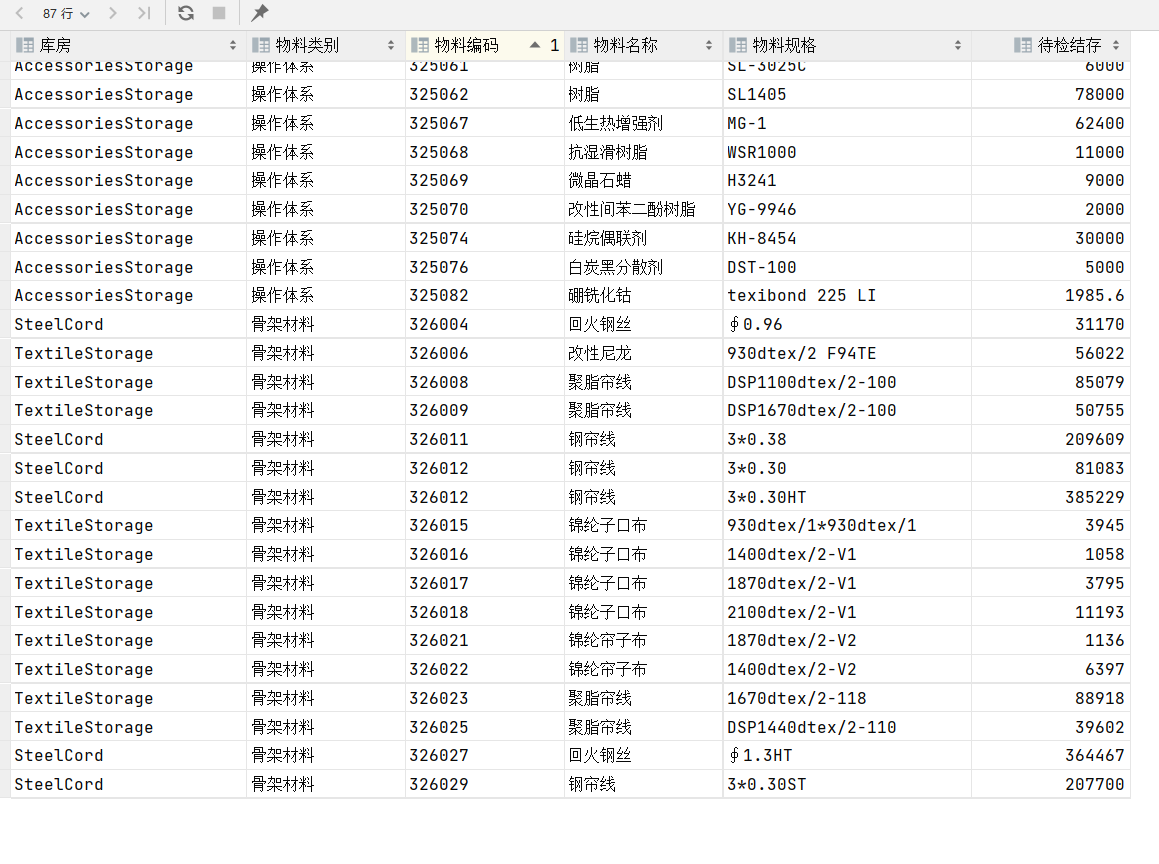Click the 物料编码 column table icon
This screenshot has width=1159, height=864.
click(x=420, y=45)
